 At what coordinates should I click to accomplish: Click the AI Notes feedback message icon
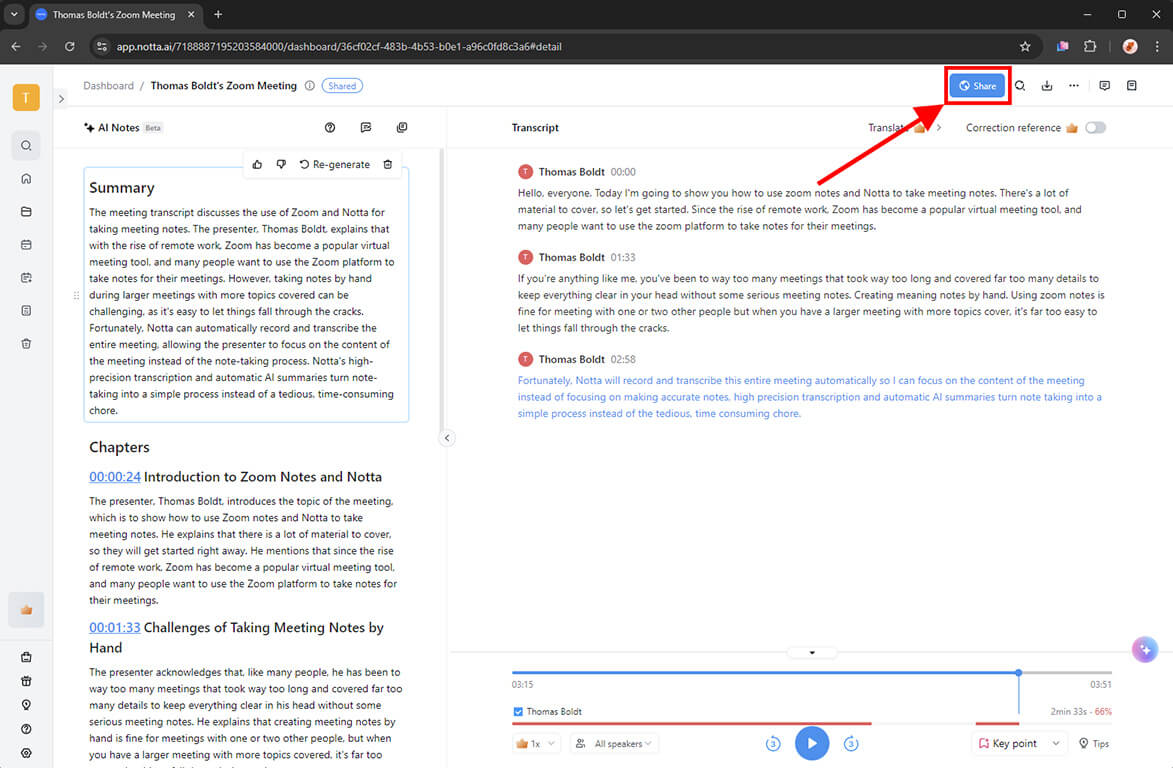(x=366, y=128)
